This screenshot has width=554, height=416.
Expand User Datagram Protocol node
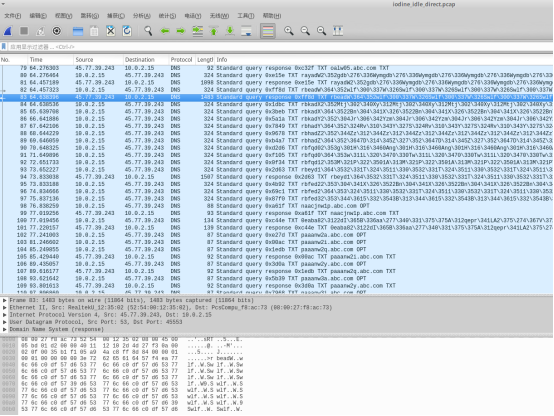5,322
